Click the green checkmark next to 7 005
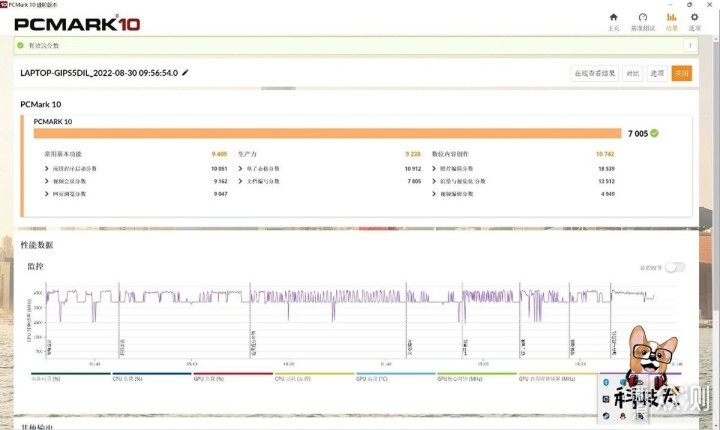This screenshot has height=430, width=720. (x=654, y=133)
